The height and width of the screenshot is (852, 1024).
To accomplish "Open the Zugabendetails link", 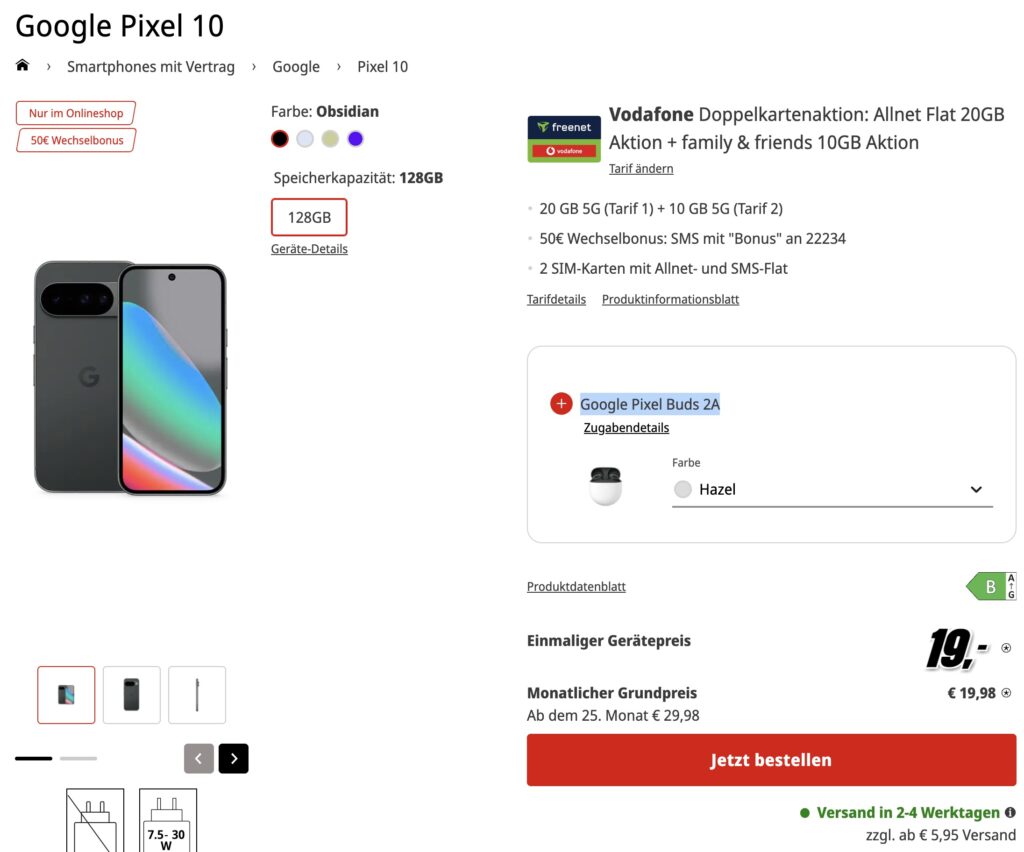I will click(626, 428).
